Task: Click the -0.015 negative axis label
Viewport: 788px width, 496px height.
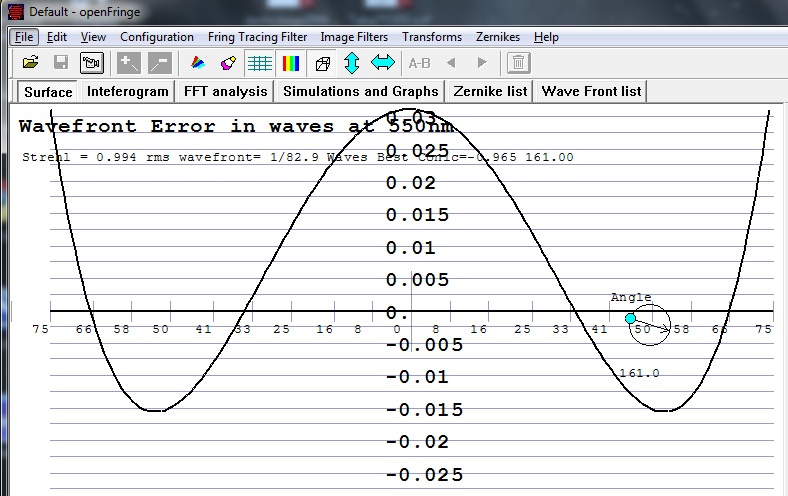Action: tap(424, 410)
